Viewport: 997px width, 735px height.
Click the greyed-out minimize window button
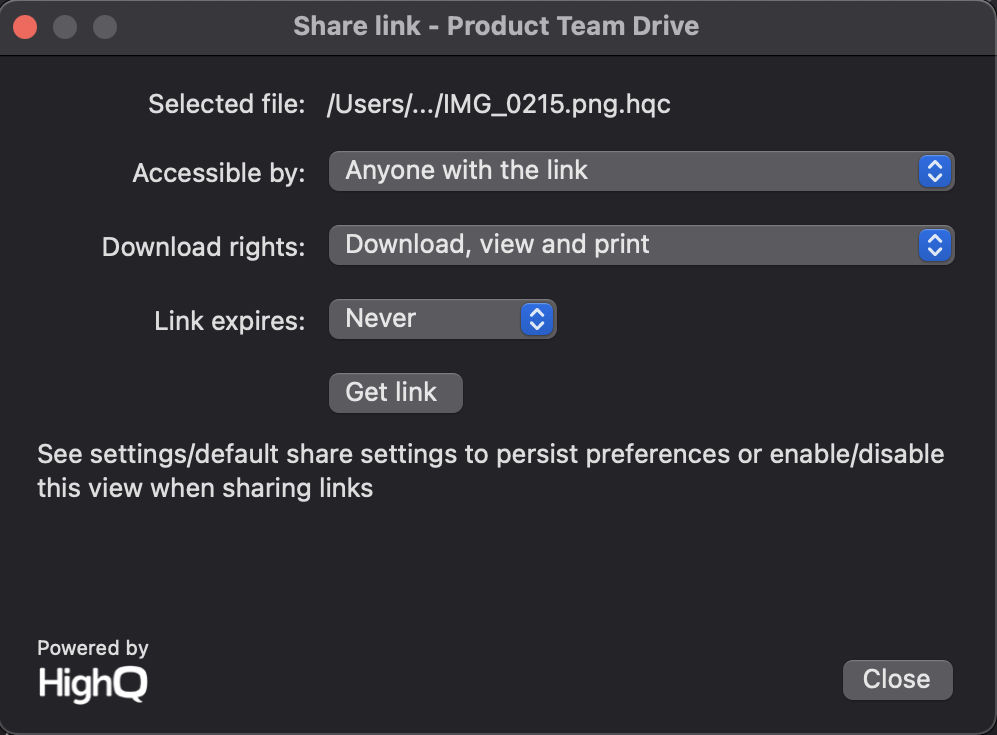(x=65, y=27)
